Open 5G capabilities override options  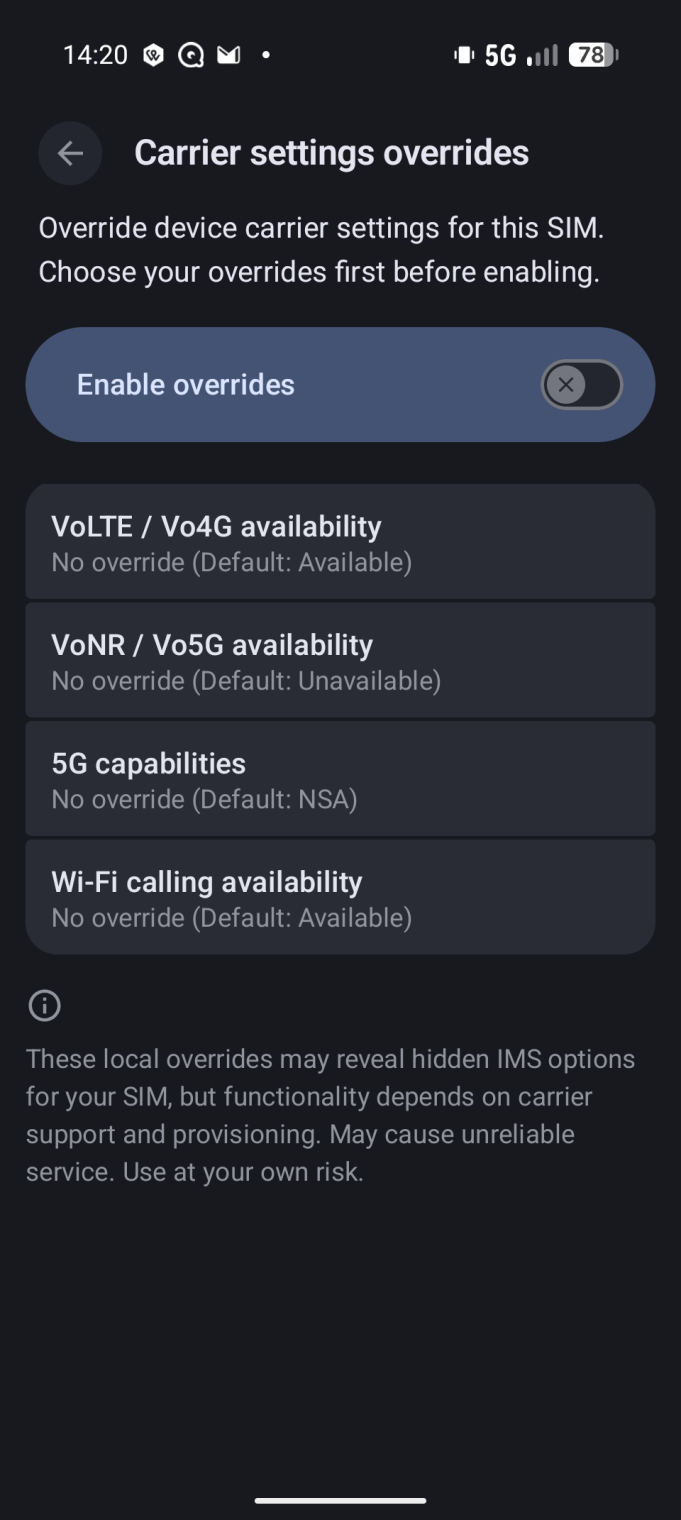point(340,779)
